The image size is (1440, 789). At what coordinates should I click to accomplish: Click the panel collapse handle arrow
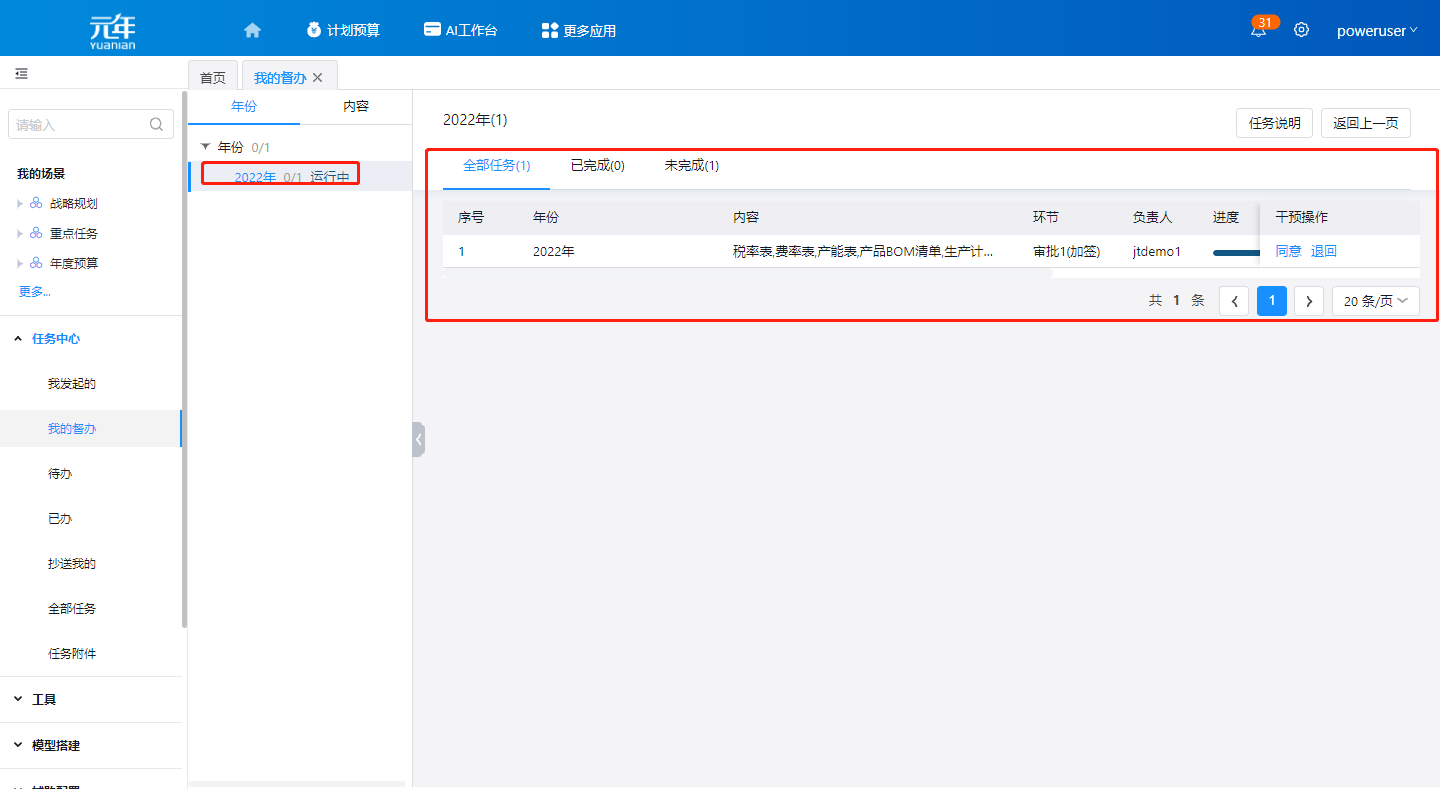[418, 439]
